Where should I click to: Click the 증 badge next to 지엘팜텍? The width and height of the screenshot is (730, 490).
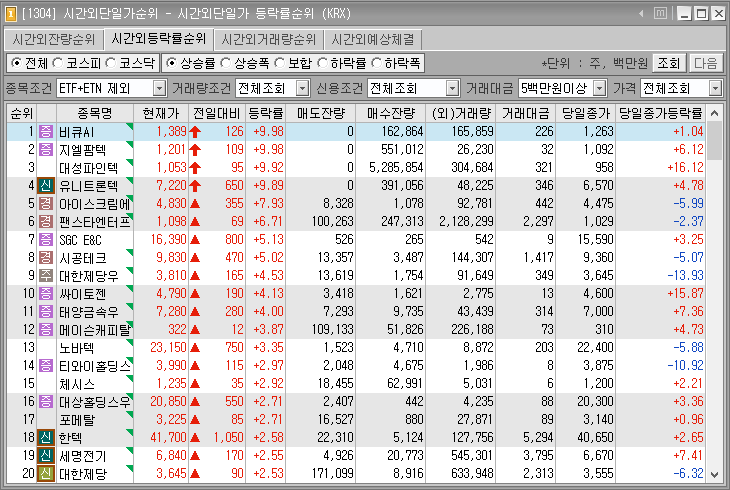pos(46,150)
